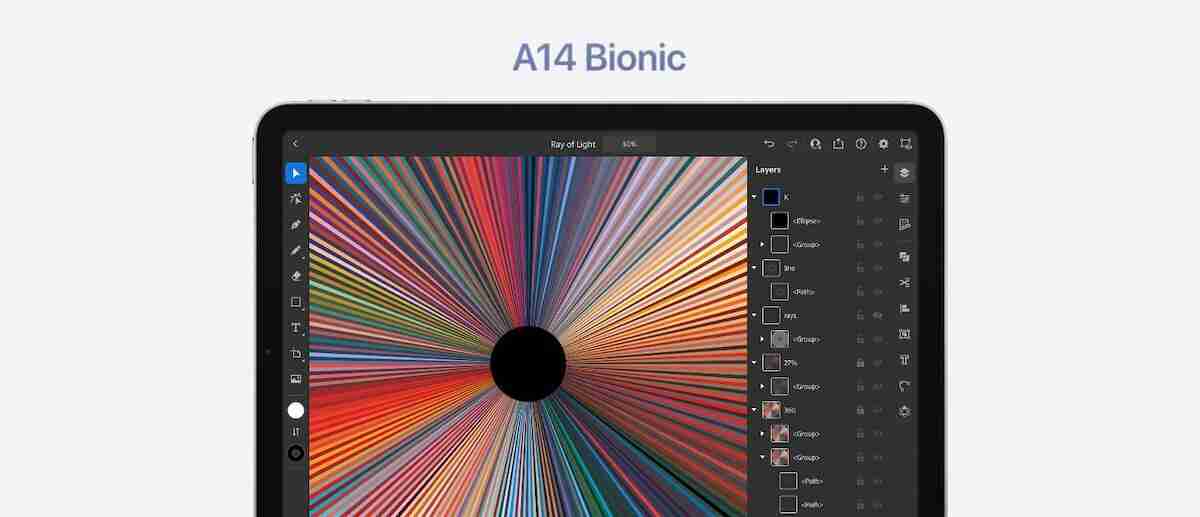Add a new layer with plus
Screen dimensions: 1200x517
pos(884,170)
